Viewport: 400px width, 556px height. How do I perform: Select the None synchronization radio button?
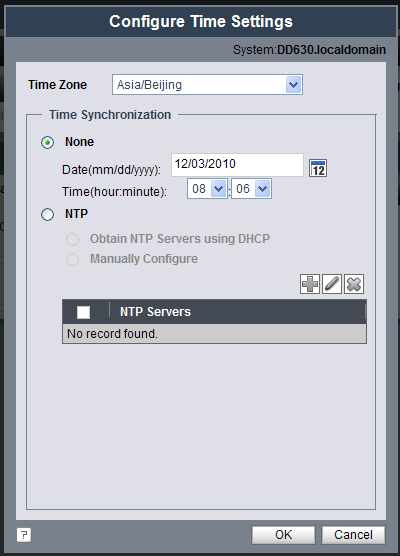48,143
